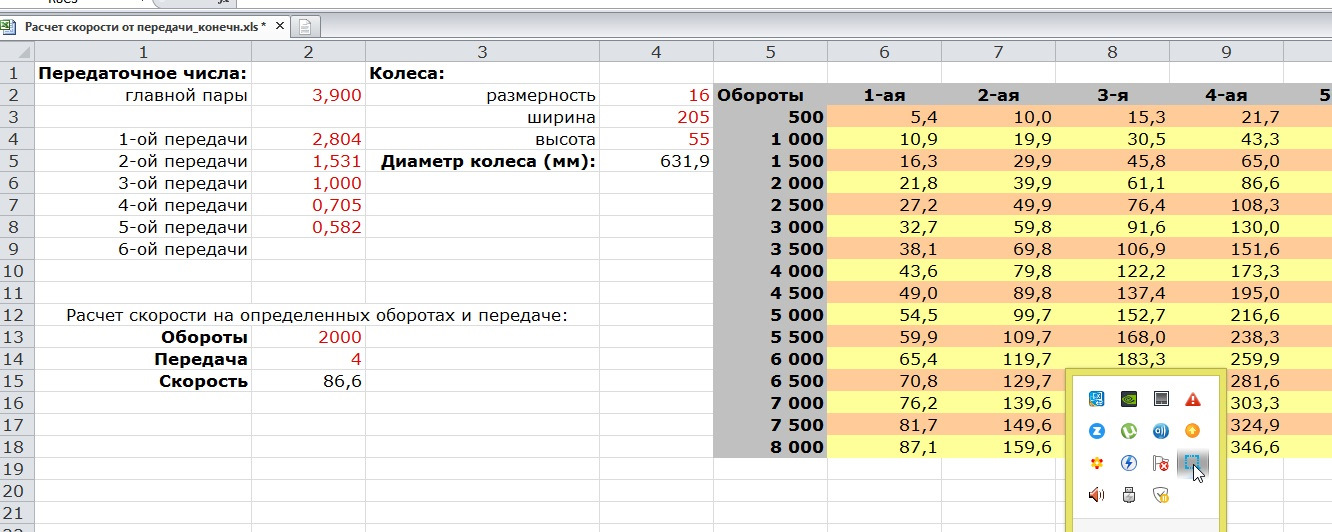
Task: Click the orange up-arrow tray icon
Action: pos(1192,431)
